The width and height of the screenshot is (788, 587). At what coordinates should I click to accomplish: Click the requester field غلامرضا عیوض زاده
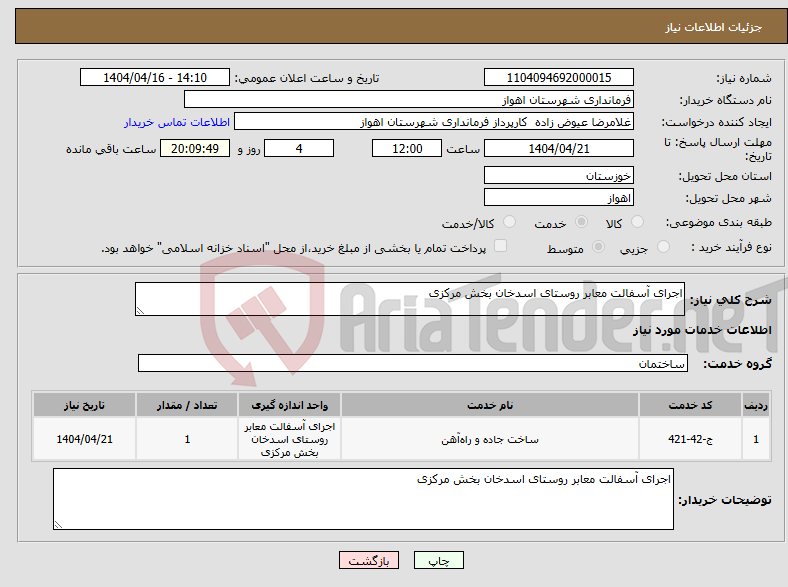(434, 122)
